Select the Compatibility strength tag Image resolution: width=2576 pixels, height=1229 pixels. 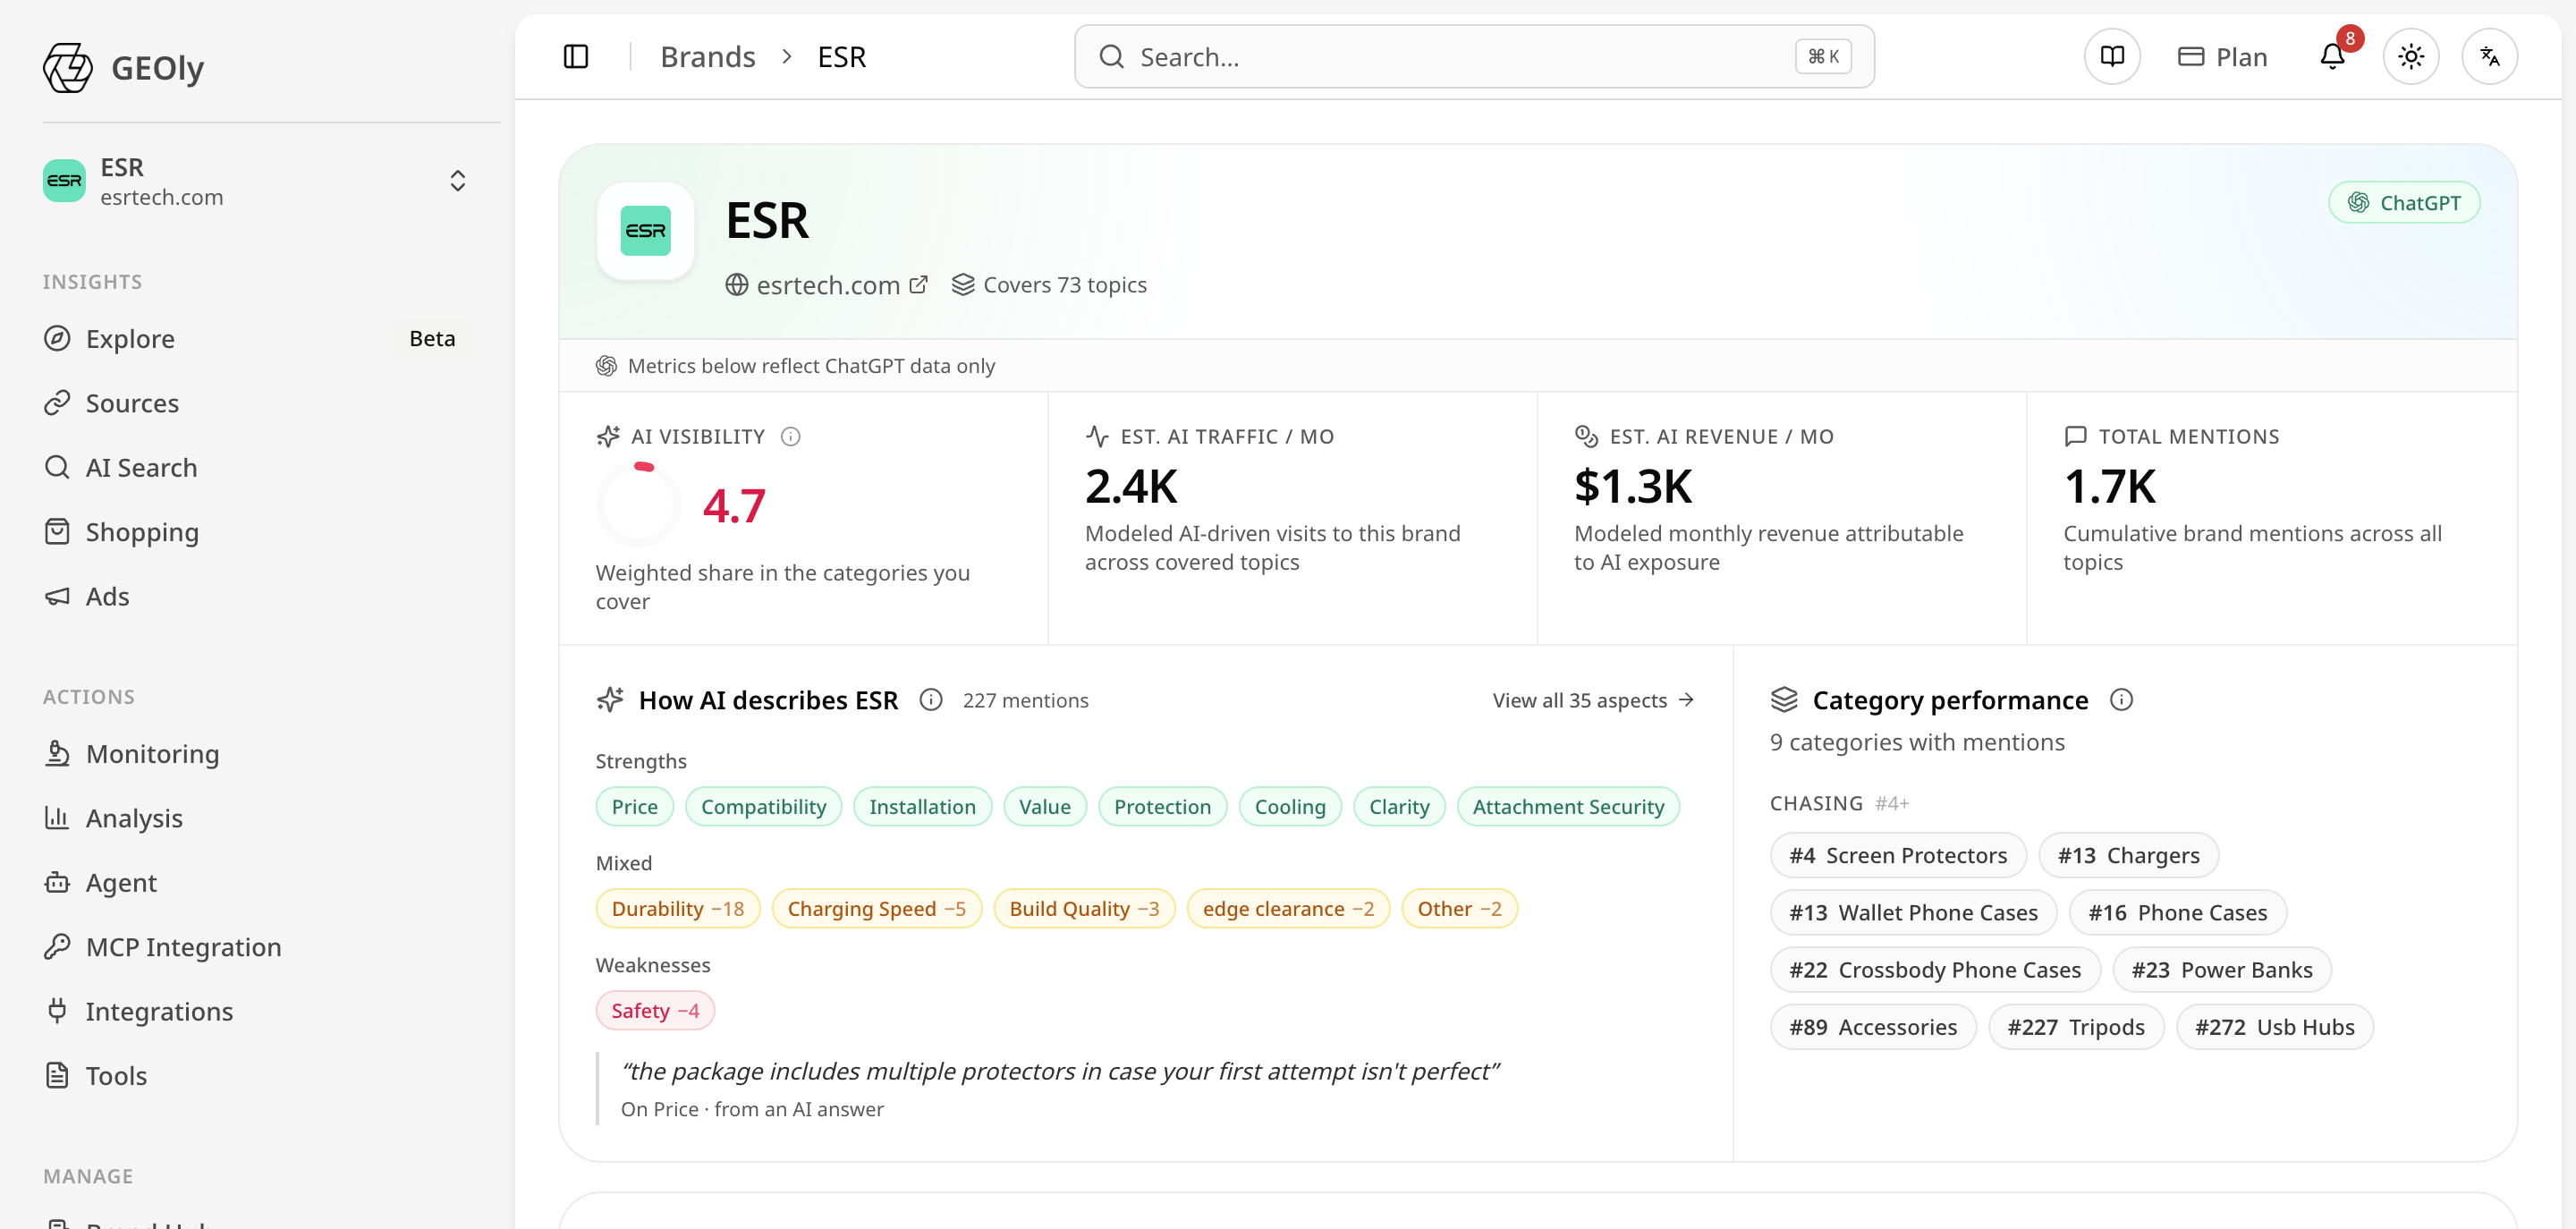763,806
